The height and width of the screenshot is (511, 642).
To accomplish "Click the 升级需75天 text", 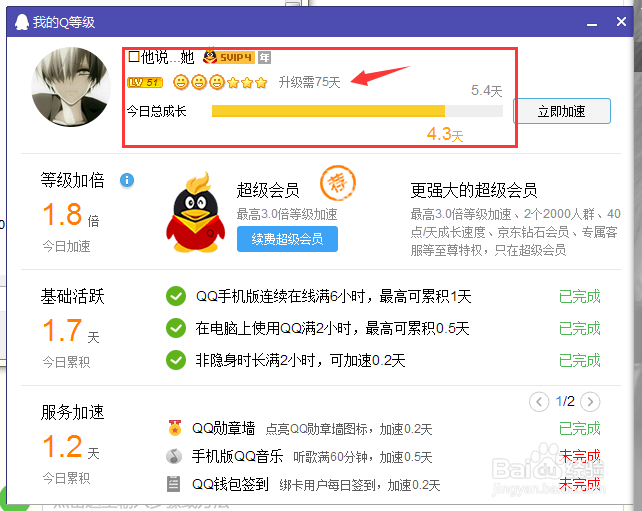I will pyautogui.click(x=310, y=82).
